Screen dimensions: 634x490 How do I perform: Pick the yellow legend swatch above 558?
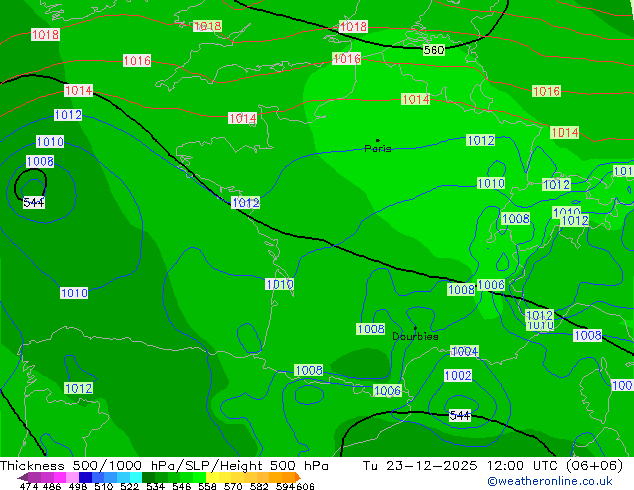tap(212, 477)
